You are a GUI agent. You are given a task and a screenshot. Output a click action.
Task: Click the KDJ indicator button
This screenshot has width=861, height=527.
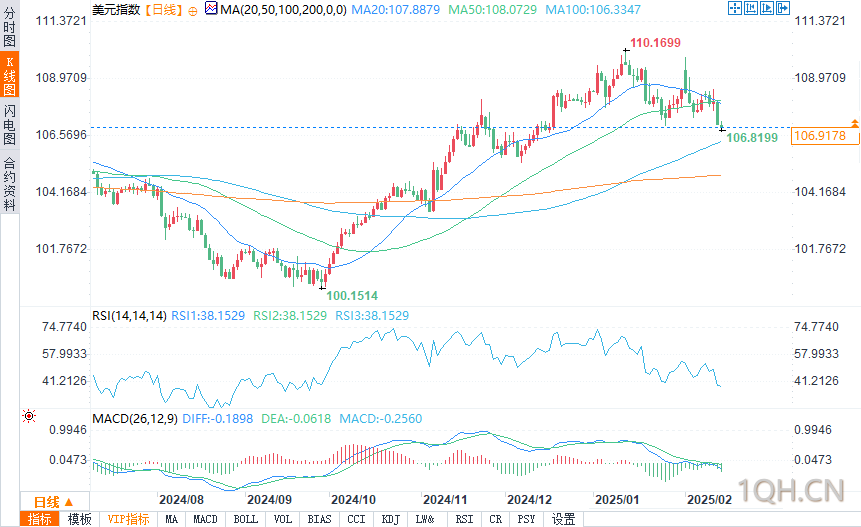click(x=390, y=519)
